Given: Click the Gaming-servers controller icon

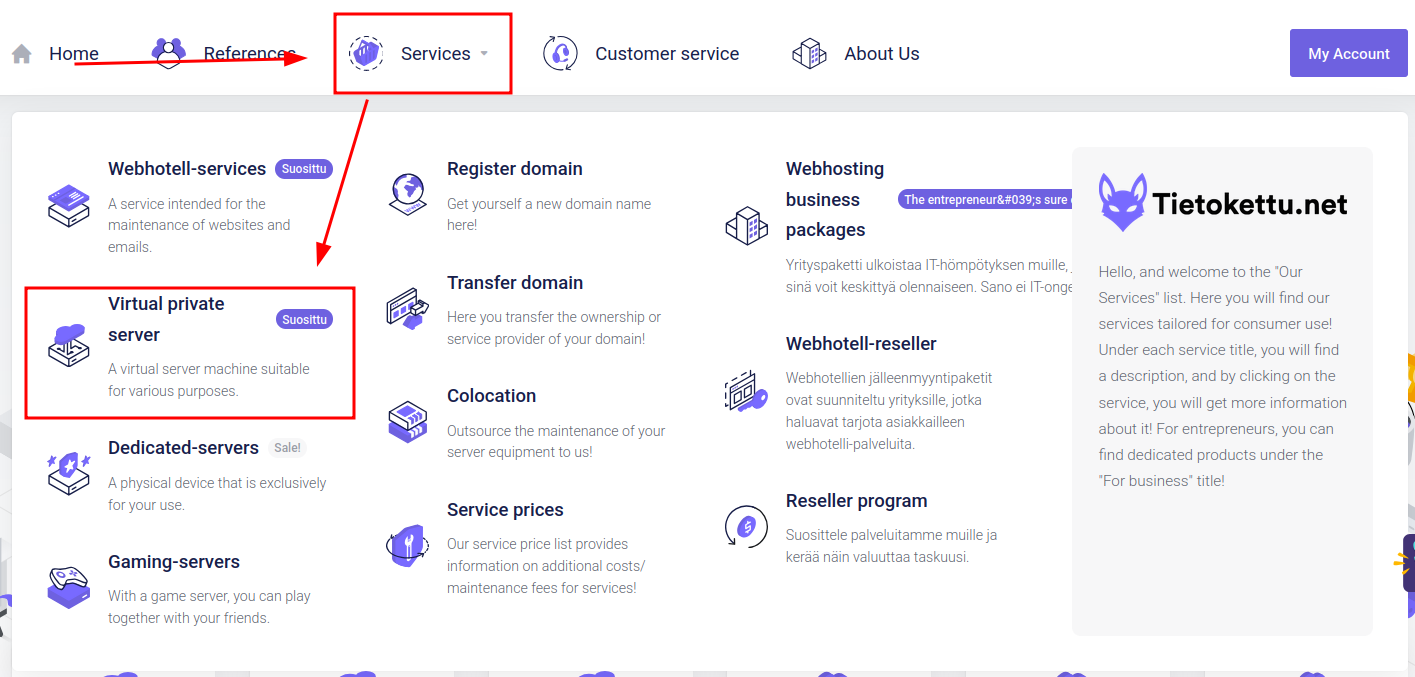Looking at the screenshot, I should 68,586.
